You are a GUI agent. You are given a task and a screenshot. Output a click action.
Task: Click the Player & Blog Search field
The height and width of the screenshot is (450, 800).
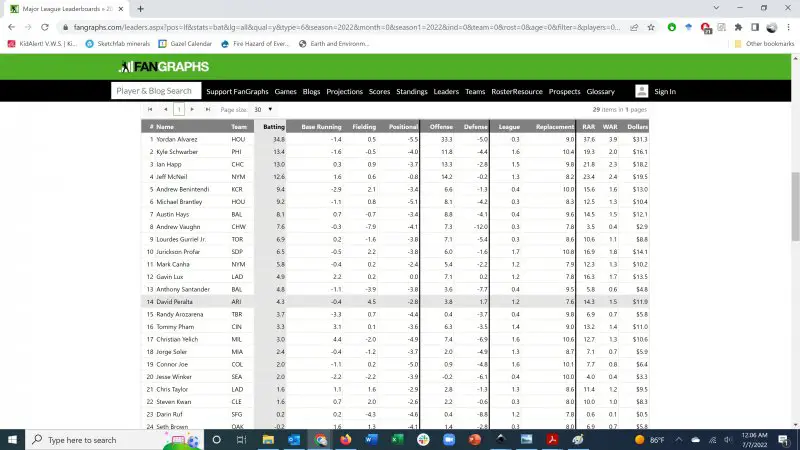point(154,91)
